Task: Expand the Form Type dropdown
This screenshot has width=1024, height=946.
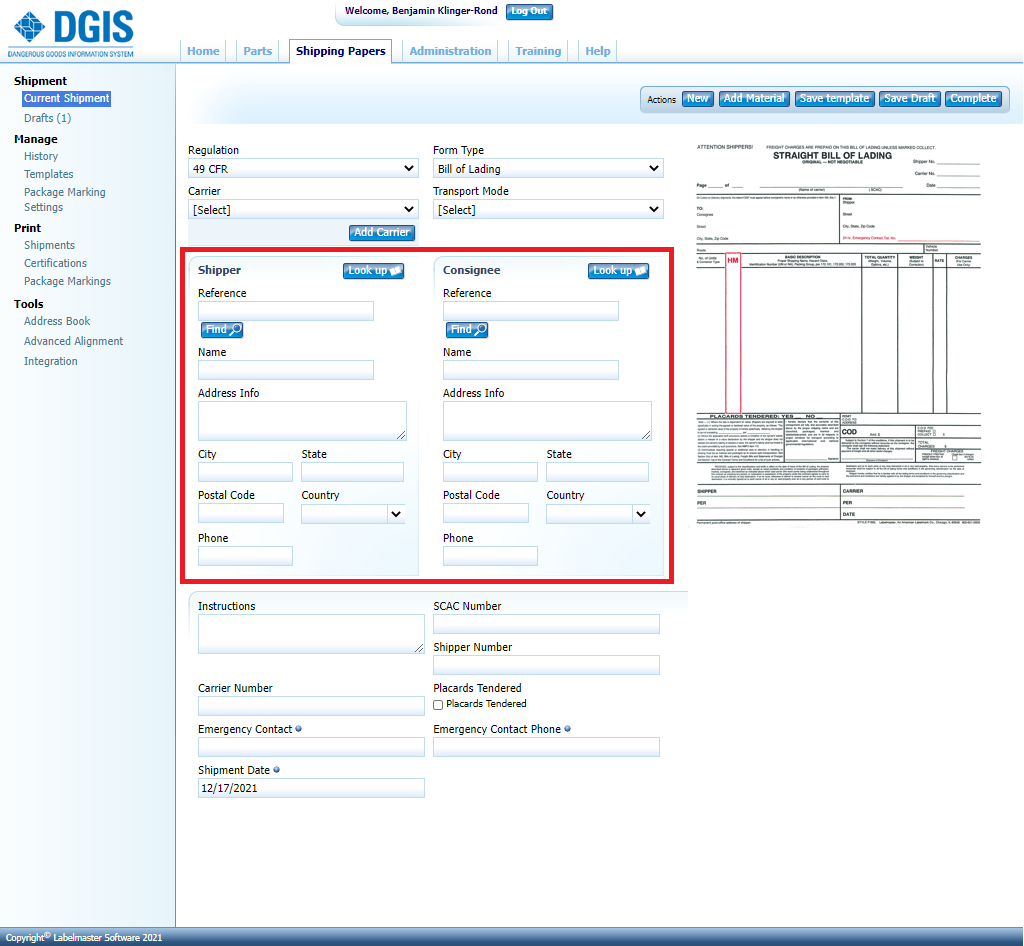Action: coord(547,169)
